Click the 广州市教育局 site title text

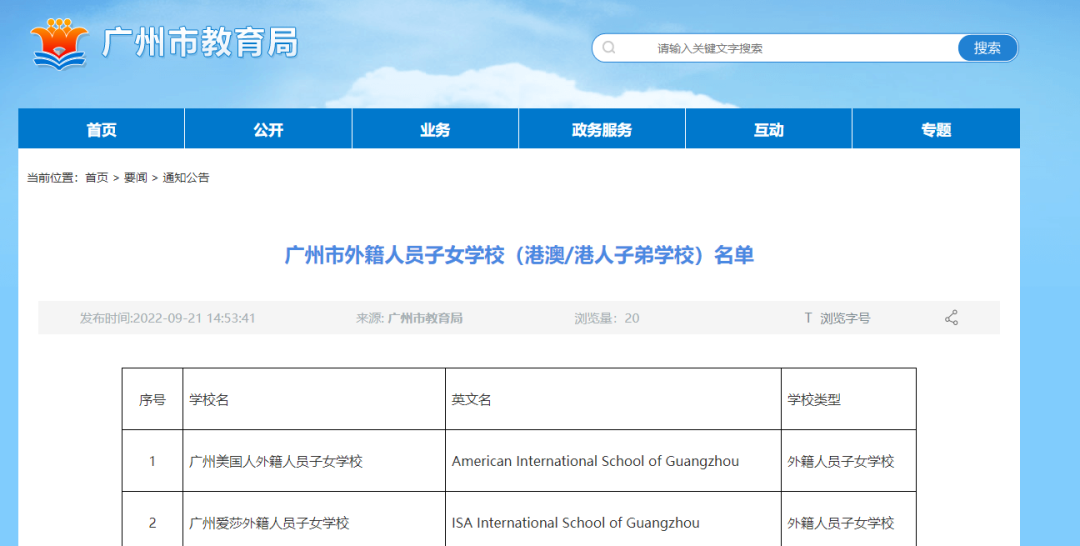200,43
